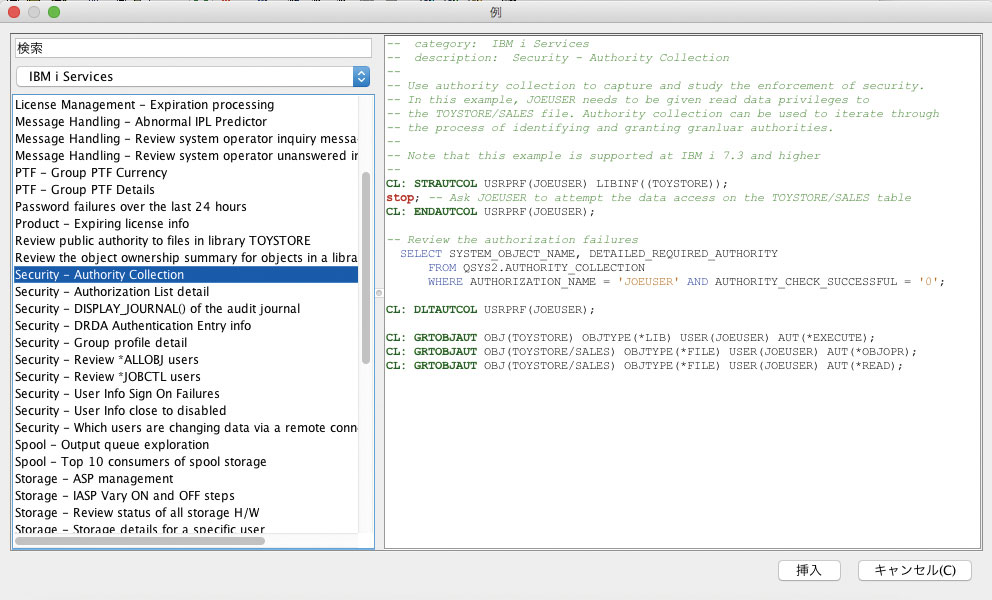Click the search input field
The width and height of the screenshot is (992, 600).
coord(192,48)
